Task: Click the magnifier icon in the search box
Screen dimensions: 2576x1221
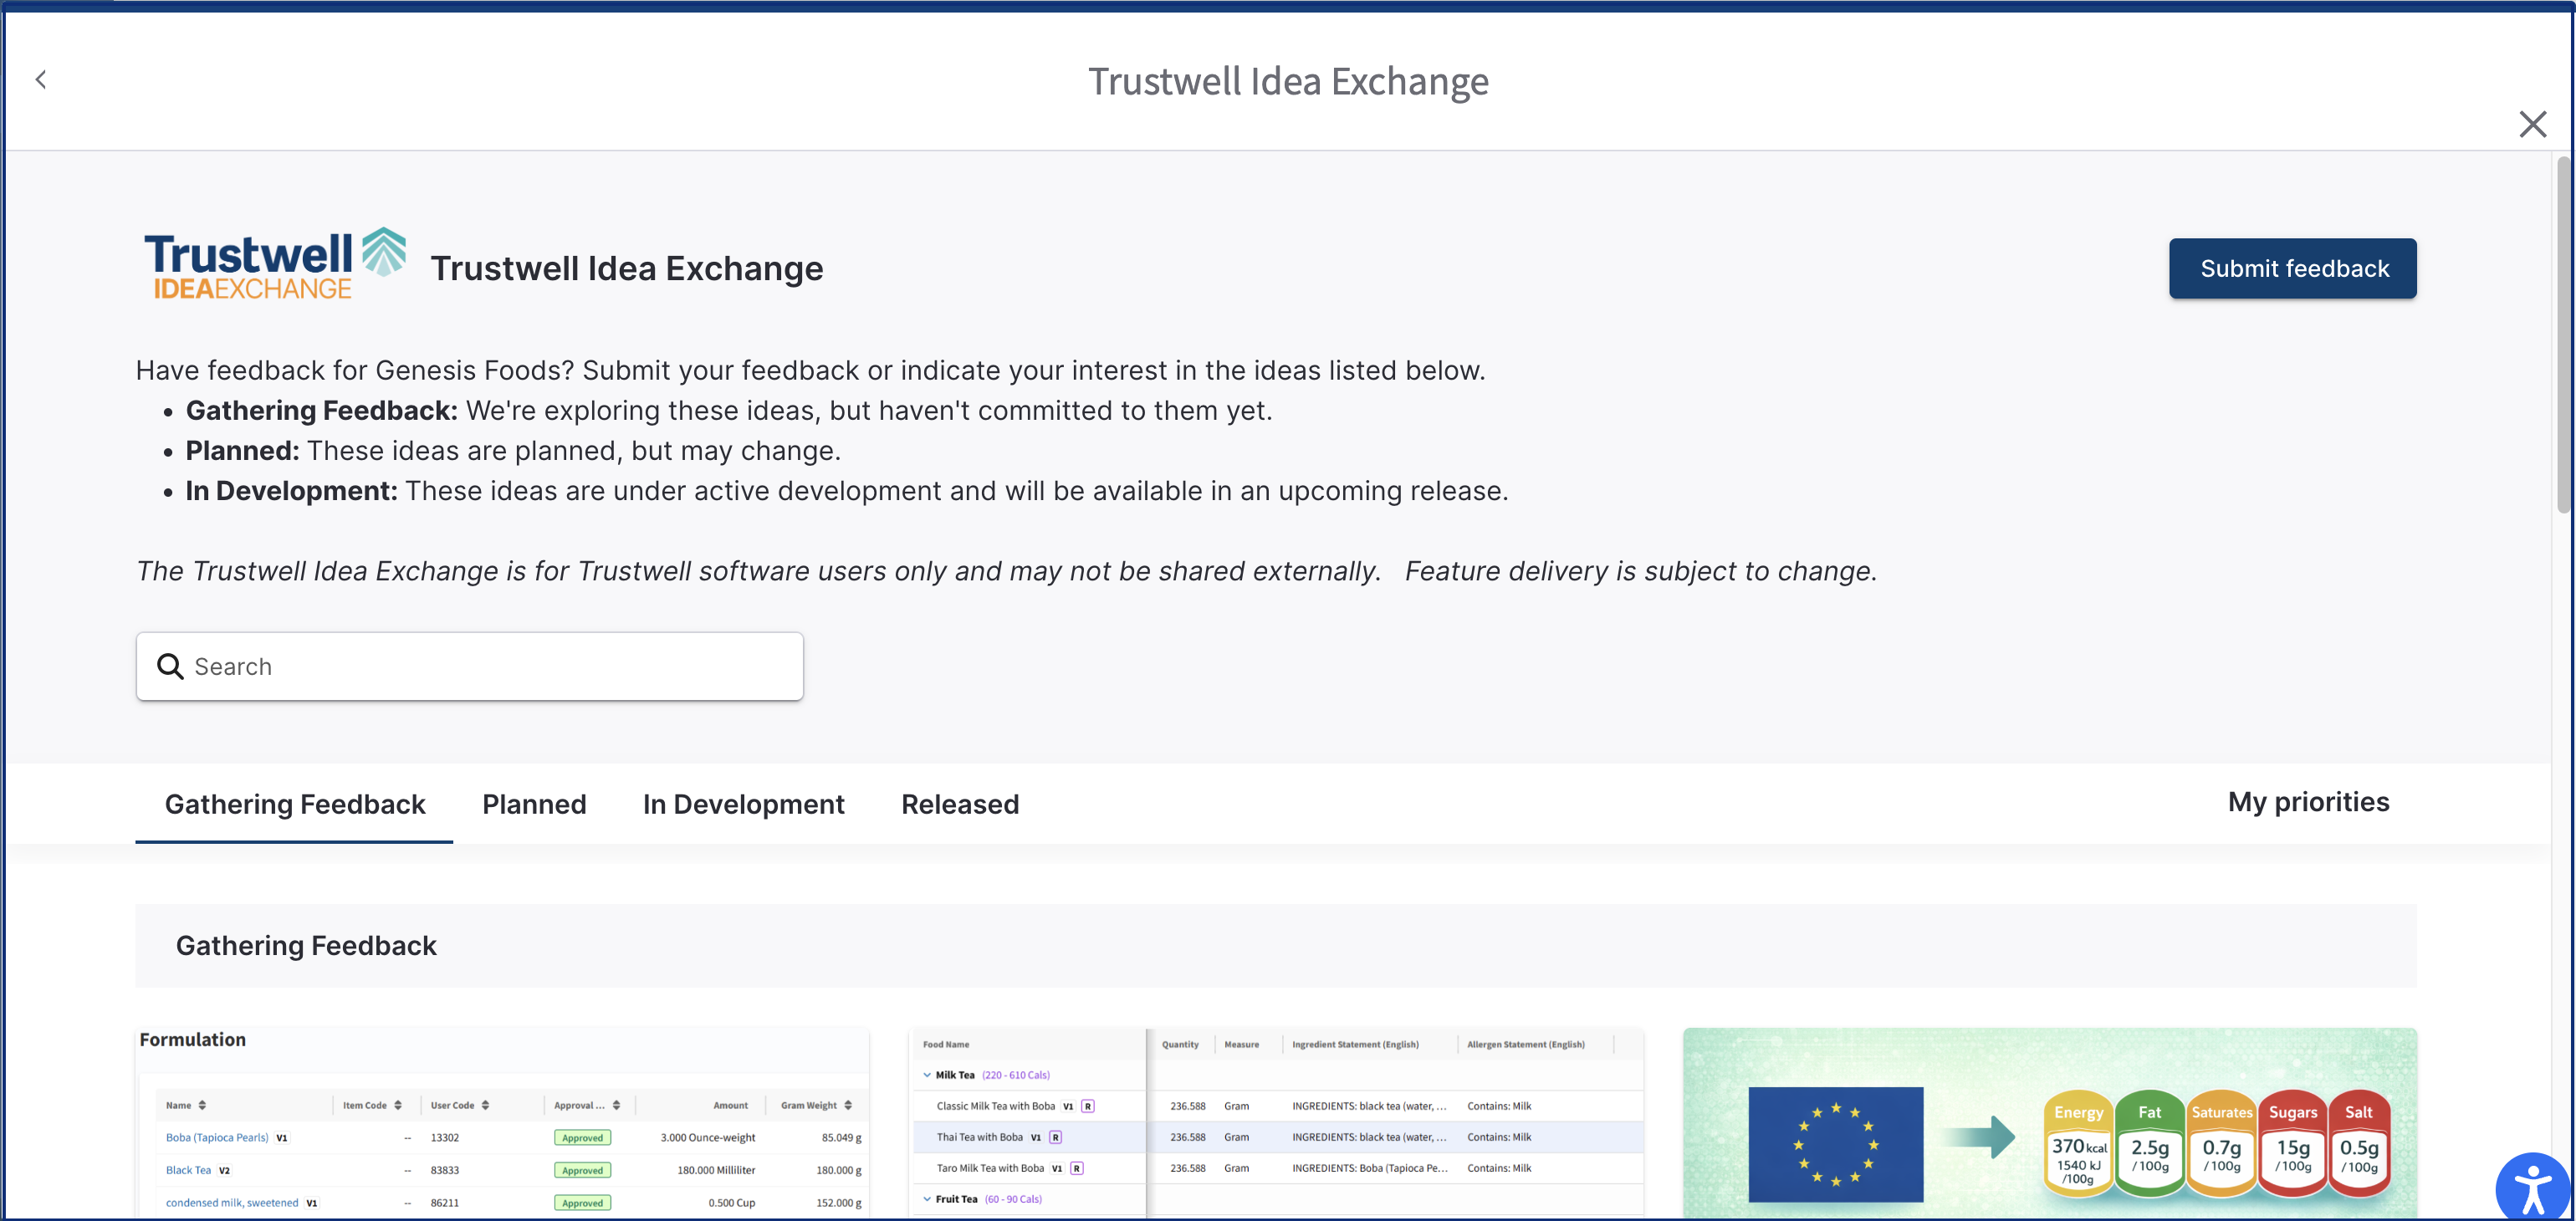Action: [x=170, y=667]
